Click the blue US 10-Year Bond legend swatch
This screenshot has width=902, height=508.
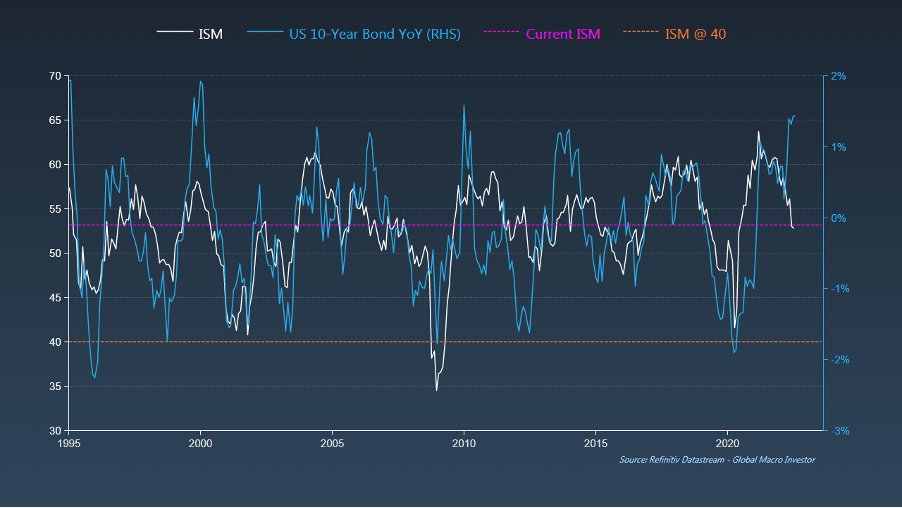click(x=265, y=34)
